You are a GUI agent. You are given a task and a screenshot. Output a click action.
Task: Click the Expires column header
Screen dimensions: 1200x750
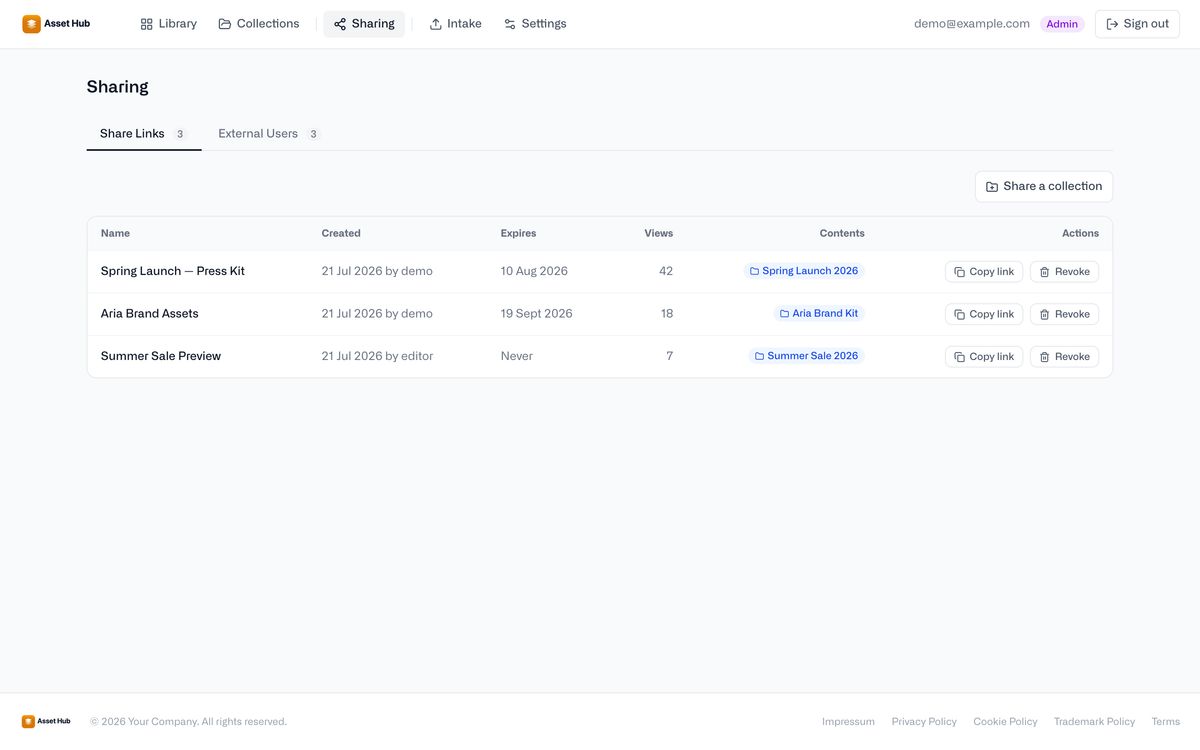coord(518,233)
